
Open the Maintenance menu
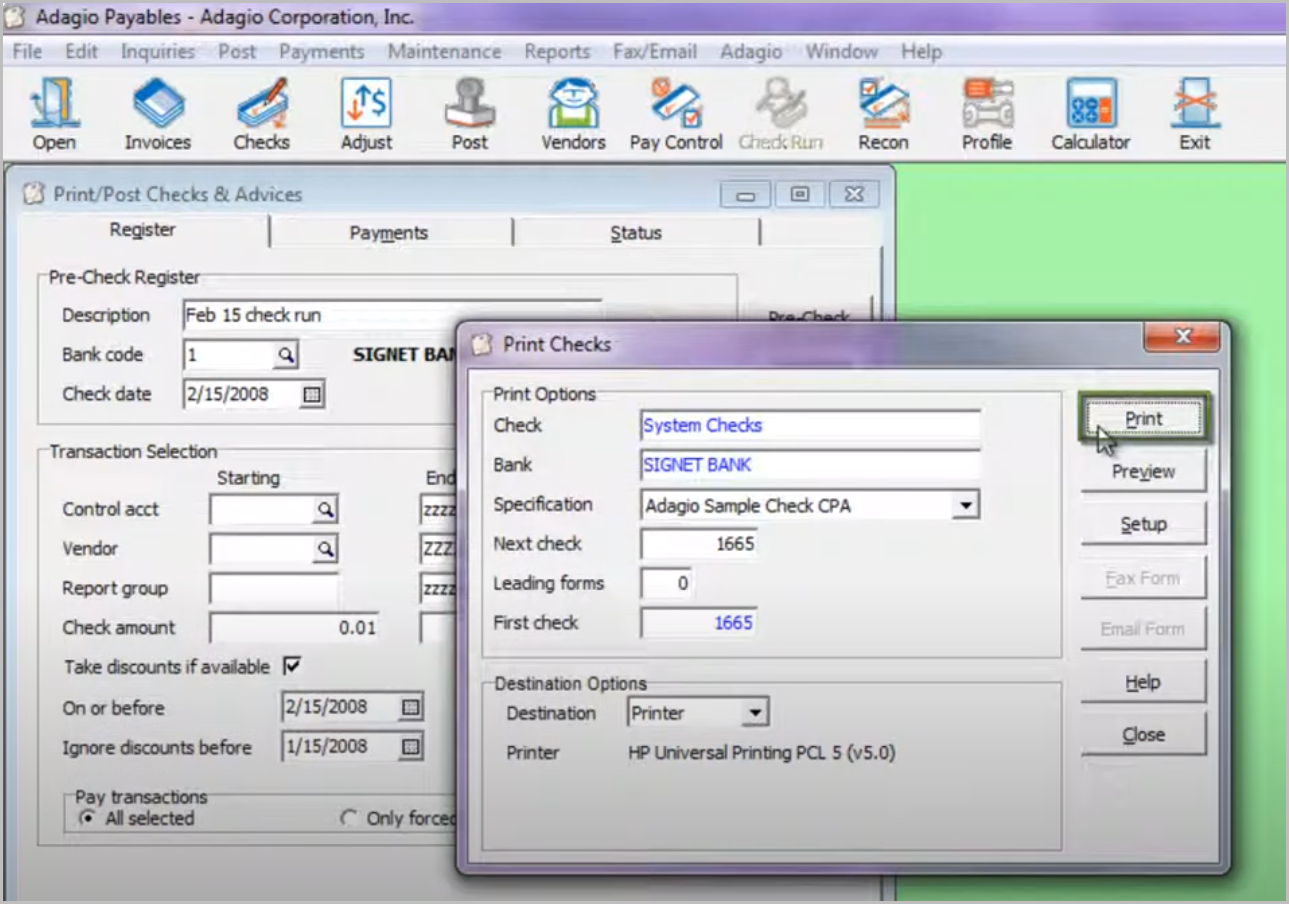pos(444,51)
